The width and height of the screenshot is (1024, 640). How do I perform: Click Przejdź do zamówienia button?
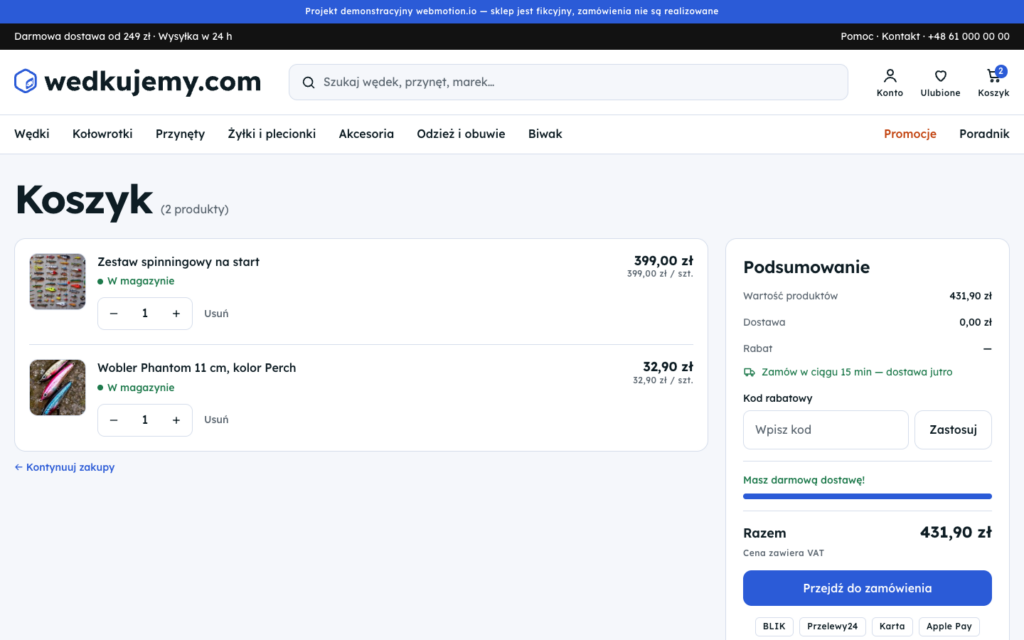(867, 588)
